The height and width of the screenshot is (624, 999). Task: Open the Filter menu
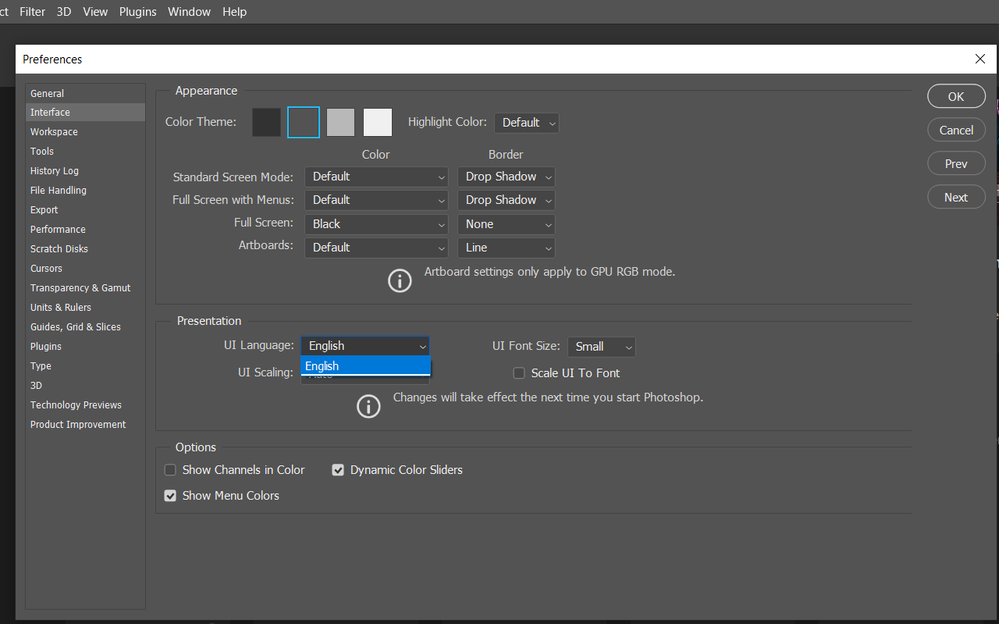coord(32,11)
